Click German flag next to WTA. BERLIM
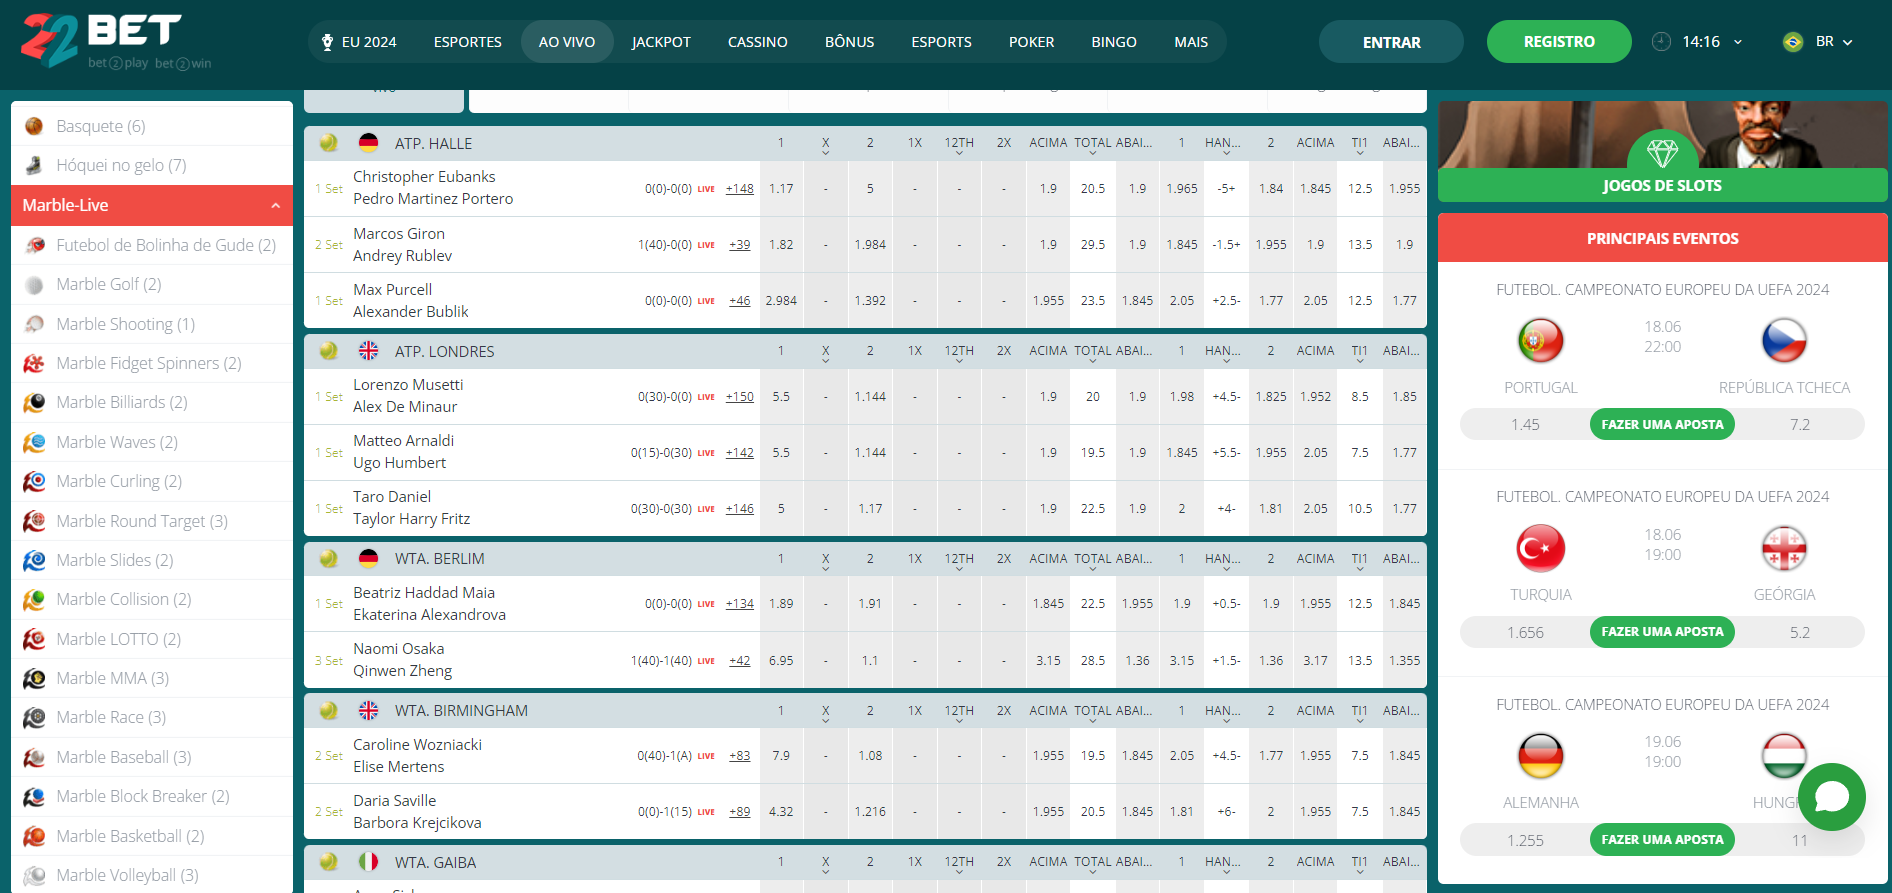 [368, 558]
